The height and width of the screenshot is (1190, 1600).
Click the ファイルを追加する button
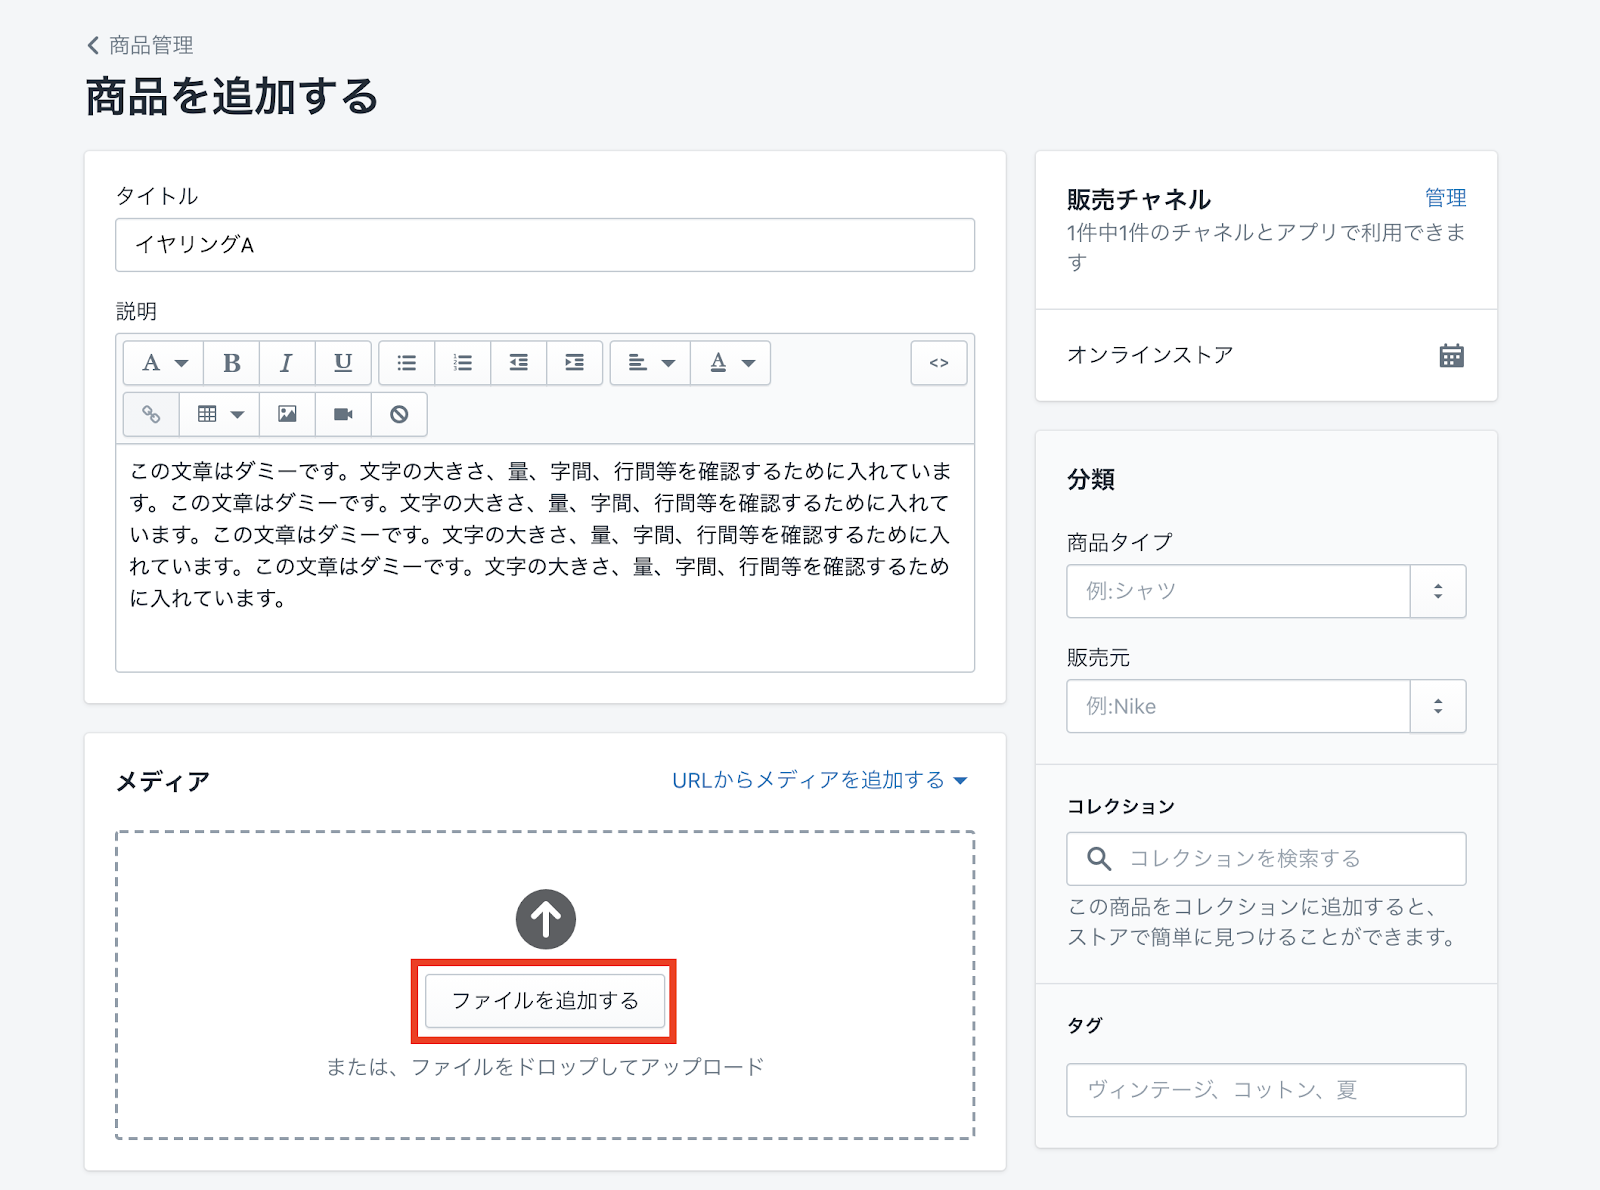[545, 1001]
